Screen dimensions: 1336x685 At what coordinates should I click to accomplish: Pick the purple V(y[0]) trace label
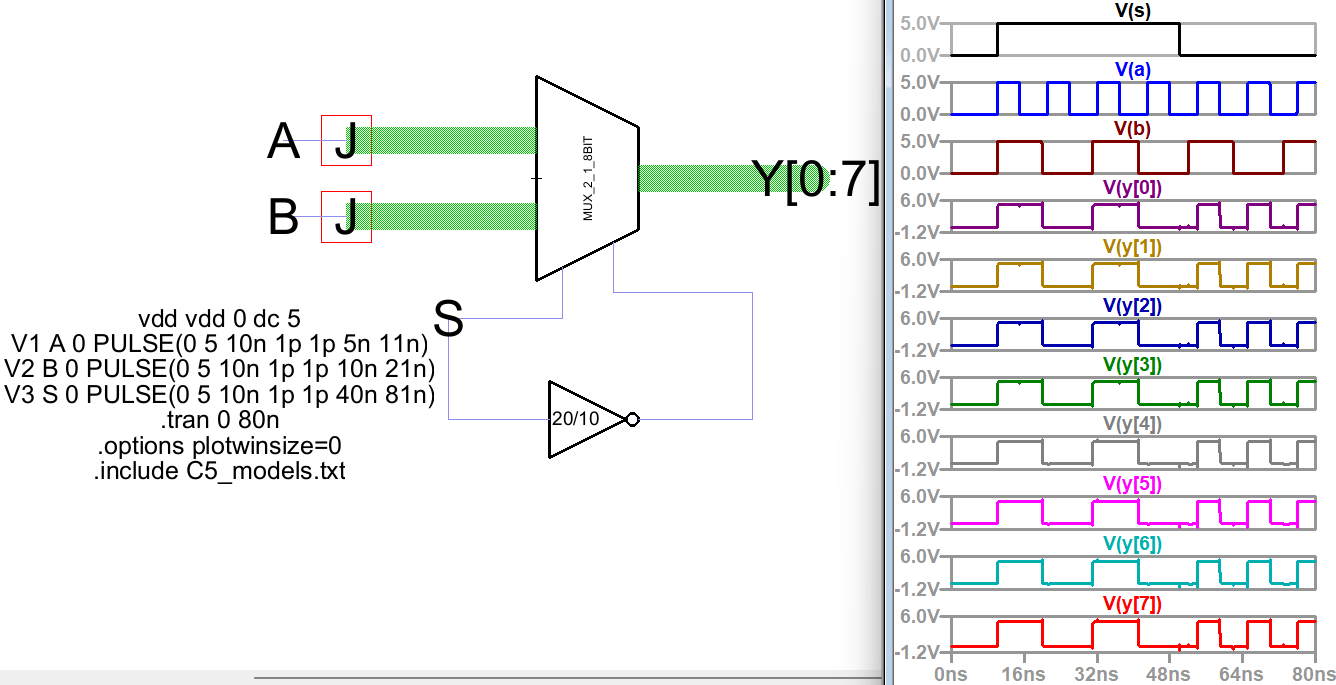click(1132, 187)
